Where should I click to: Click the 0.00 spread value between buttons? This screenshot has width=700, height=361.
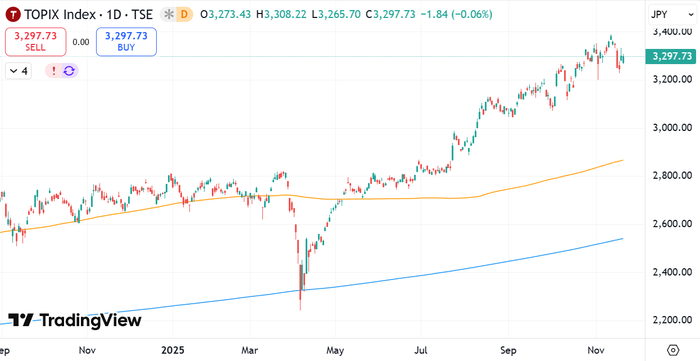point(81,42)
